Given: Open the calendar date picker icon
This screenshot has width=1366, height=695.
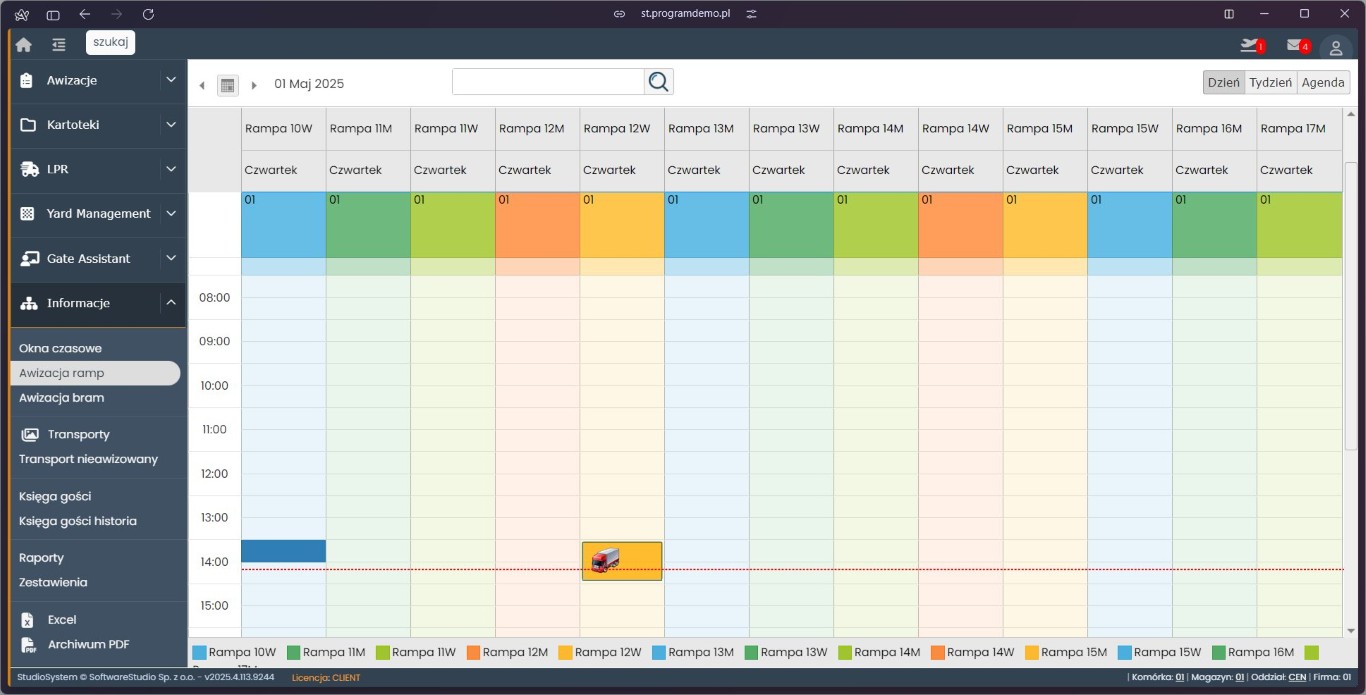Looking at the screenshot, I should coord(228,85).
